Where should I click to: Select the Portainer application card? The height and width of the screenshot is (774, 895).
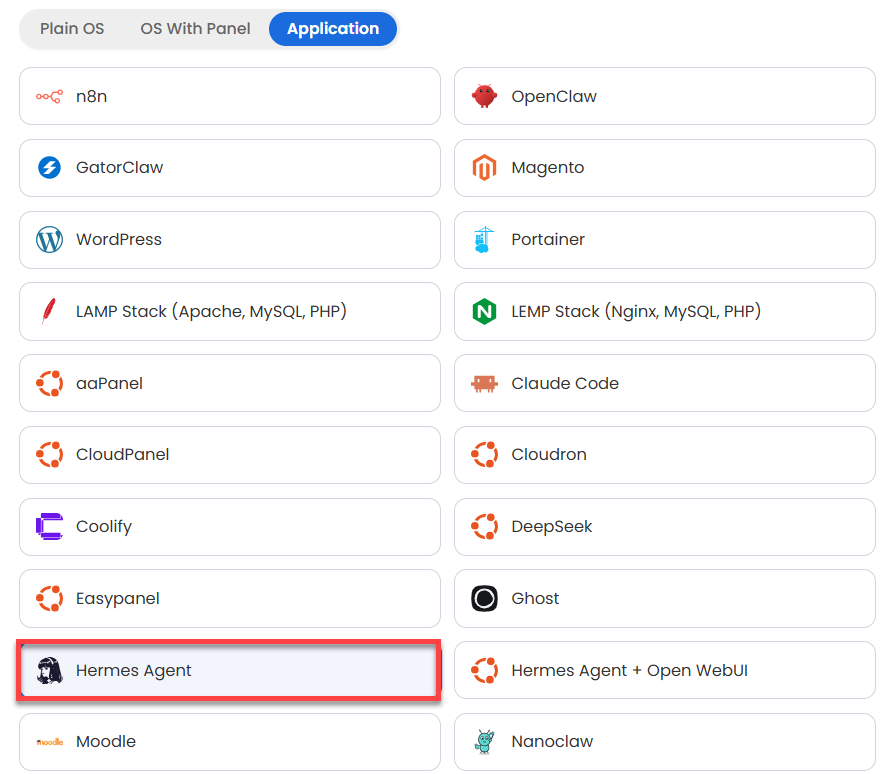click(665, 240)
